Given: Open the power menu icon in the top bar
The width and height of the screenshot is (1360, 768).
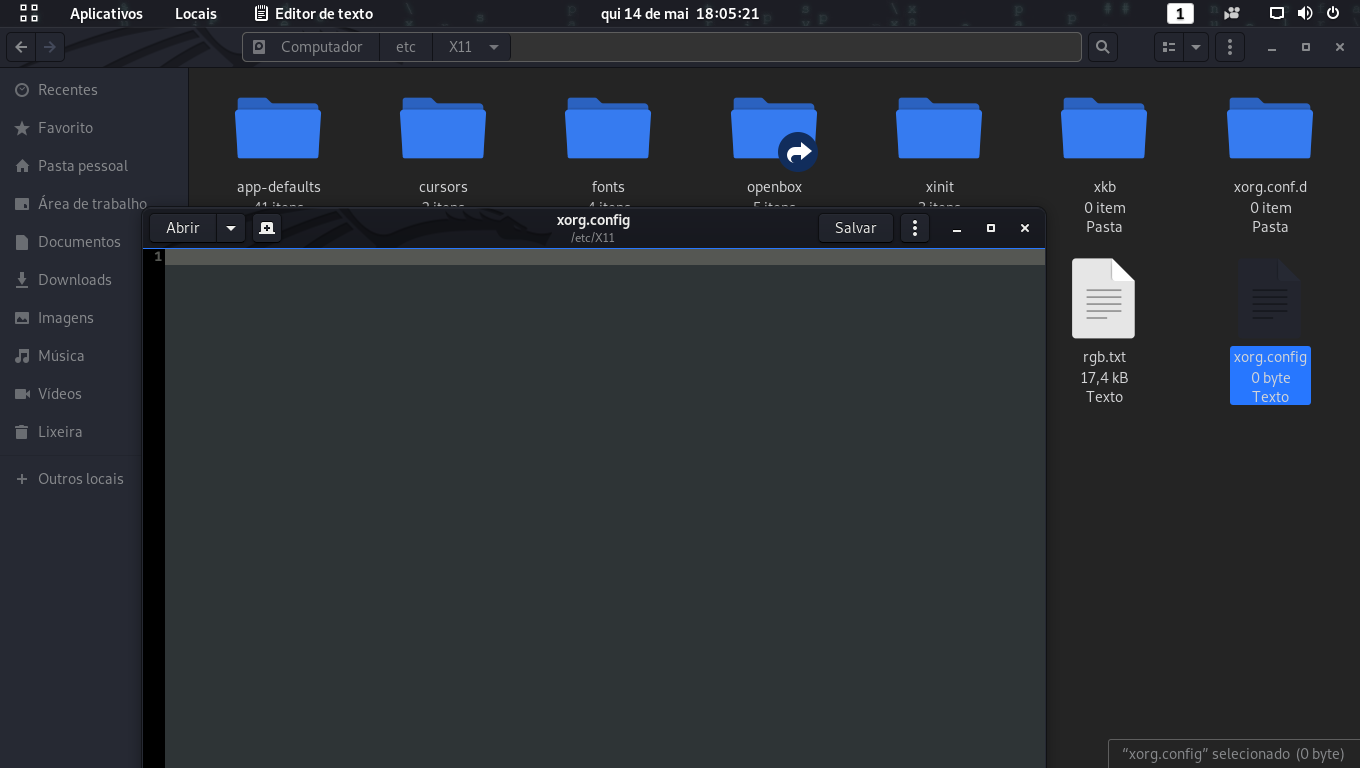Looking at the screenshot, I should pyautogui.click(x=1332, y=13).
